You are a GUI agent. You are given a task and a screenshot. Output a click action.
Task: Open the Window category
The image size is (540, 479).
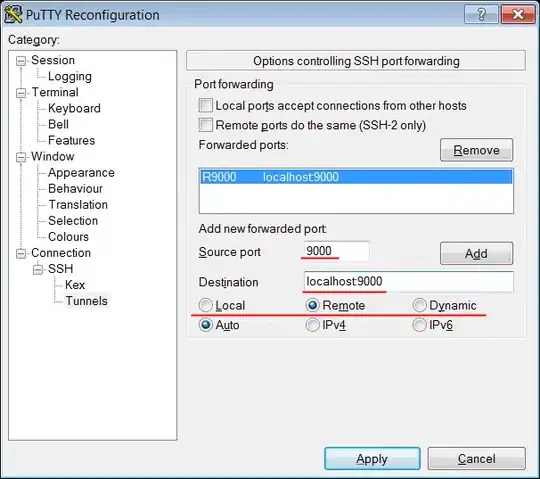pos(52,156)
